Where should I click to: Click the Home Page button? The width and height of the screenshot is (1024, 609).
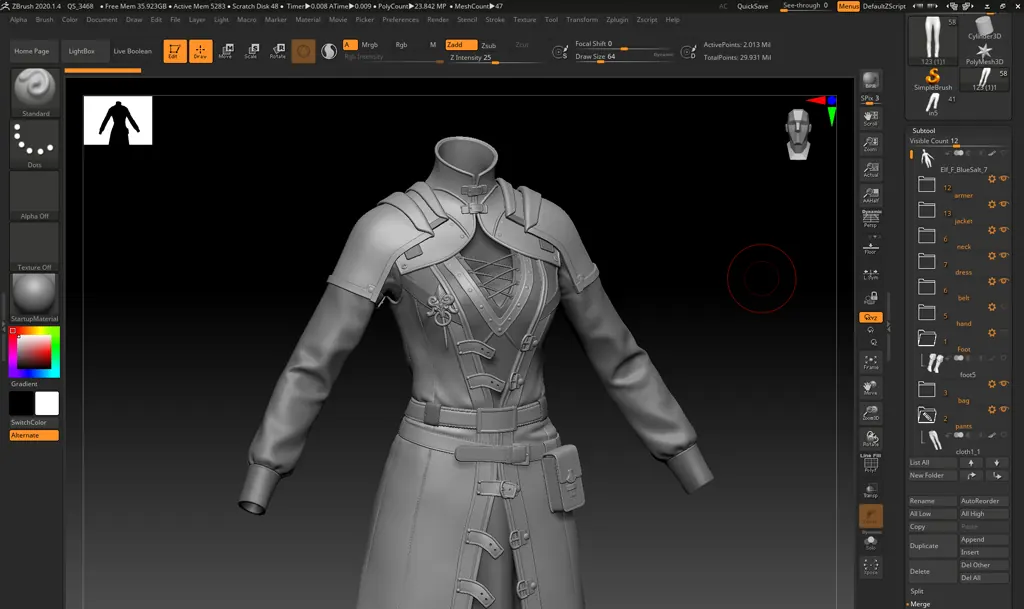click(x=31, y=51)
